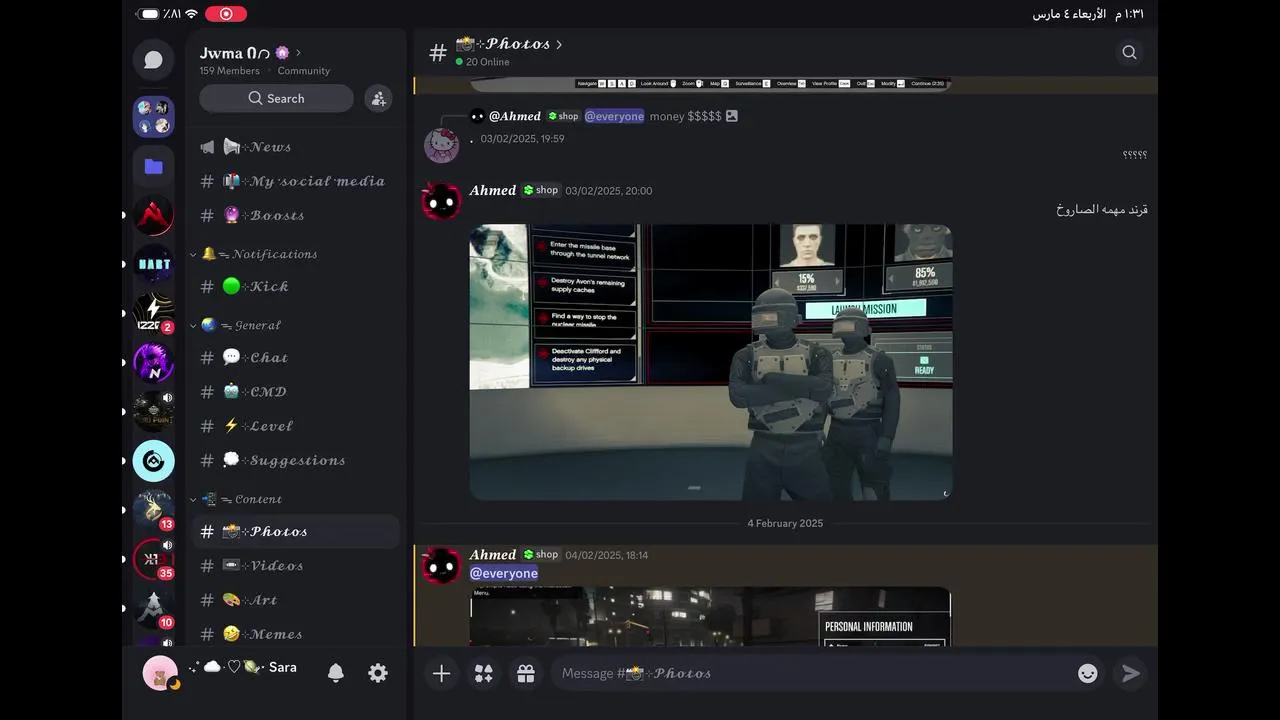Open the Chat channel
Image resolution: width=1280 pixels, height=720 pixels.
[296, 357]
